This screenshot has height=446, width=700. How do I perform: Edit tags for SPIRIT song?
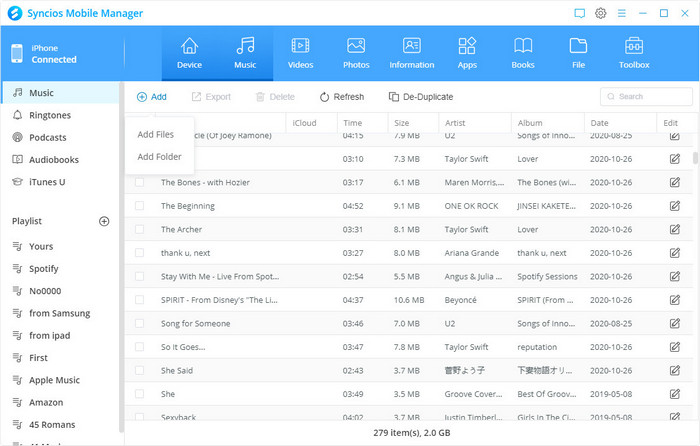[675, 300]
